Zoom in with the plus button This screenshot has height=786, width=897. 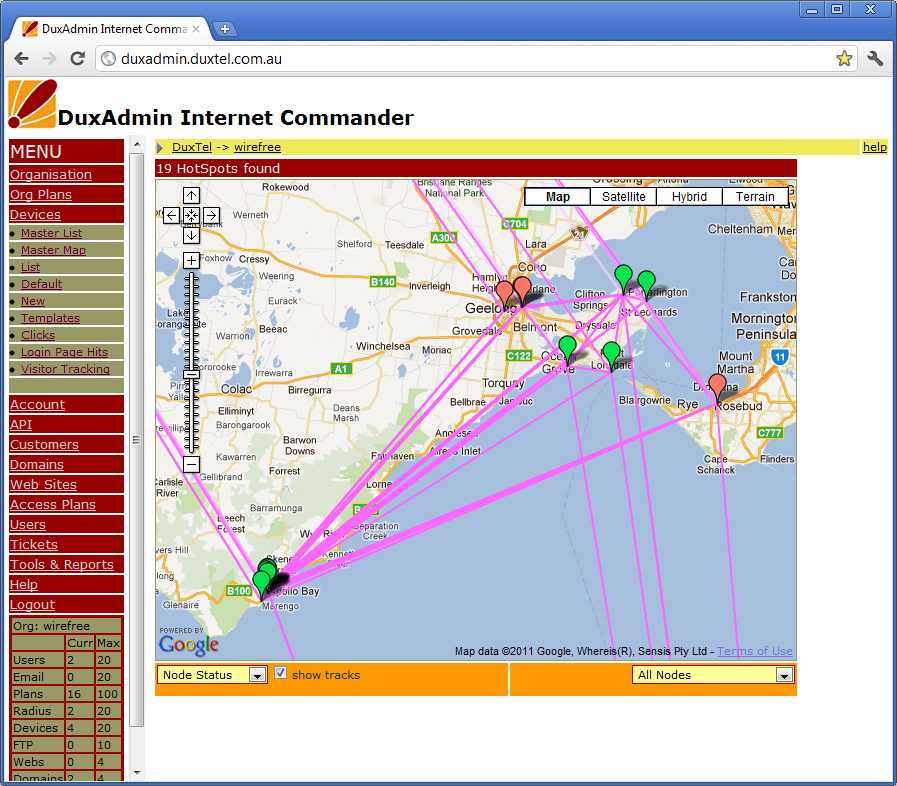191,260
